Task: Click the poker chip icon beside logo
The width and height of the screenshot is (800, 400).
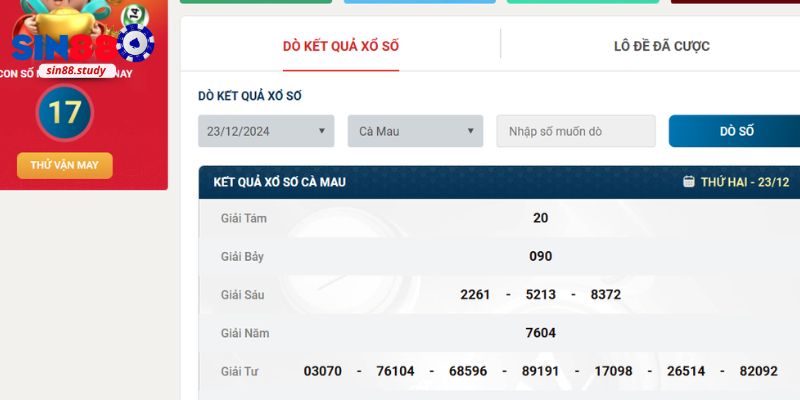Action: pyautogui.click(x=135, y=43)
